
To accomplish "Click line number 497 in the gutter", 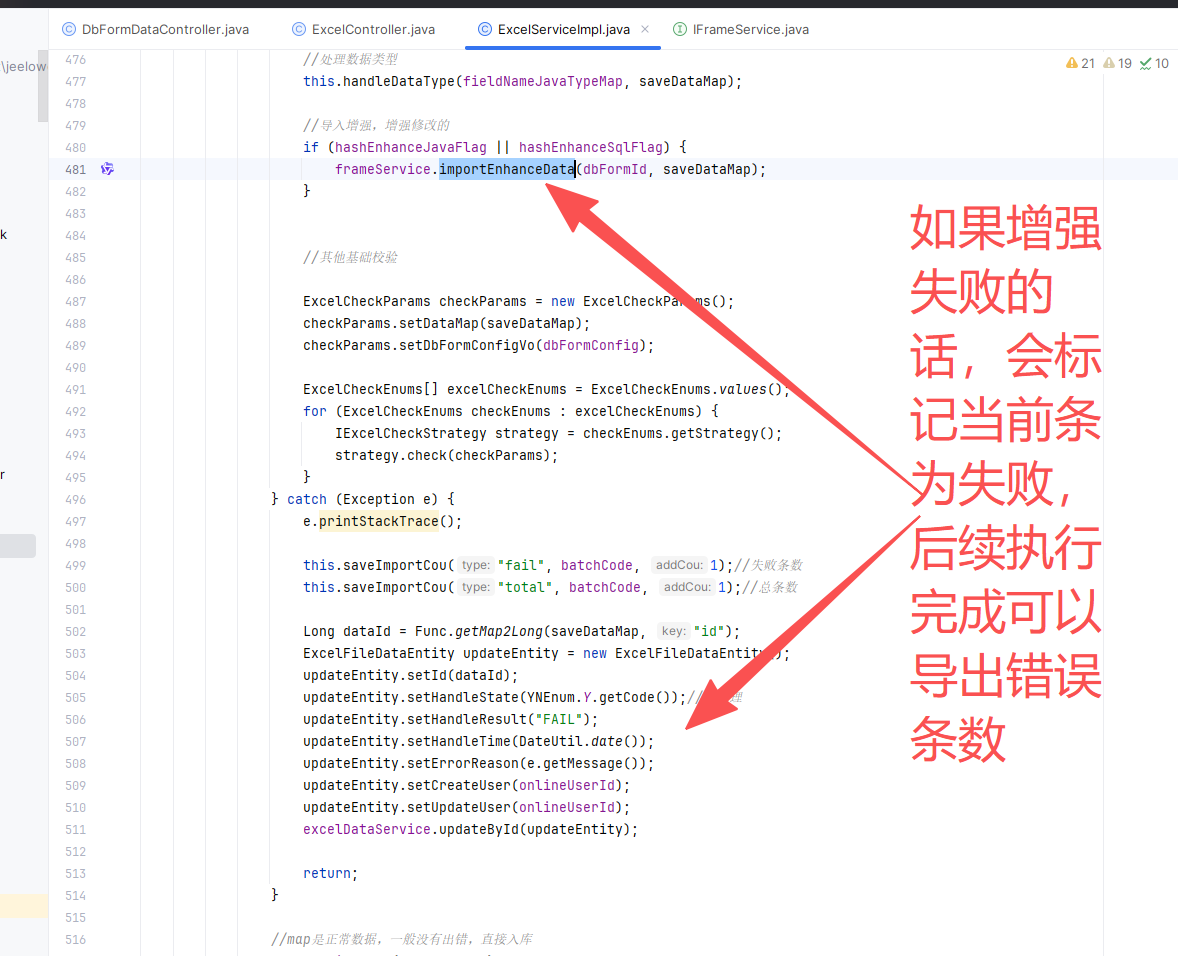I will 75,521.
